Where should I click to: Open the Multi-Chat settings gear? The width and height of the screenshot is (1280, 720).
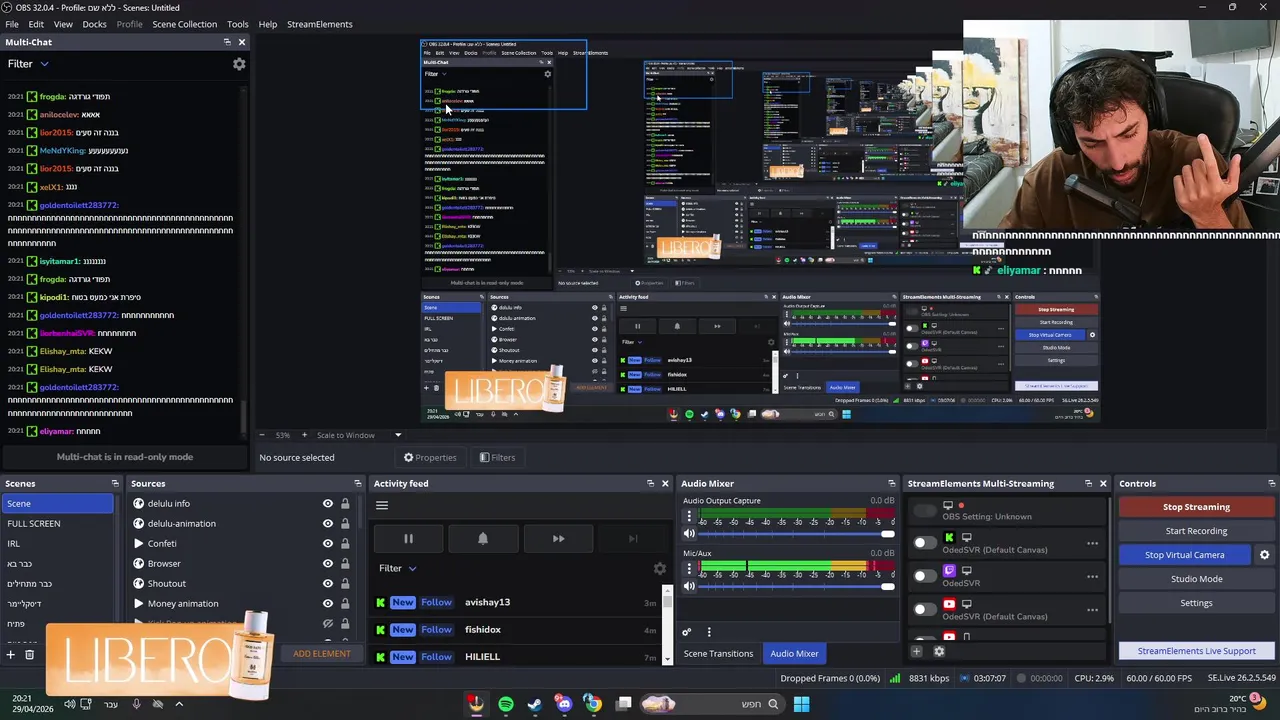239,64
